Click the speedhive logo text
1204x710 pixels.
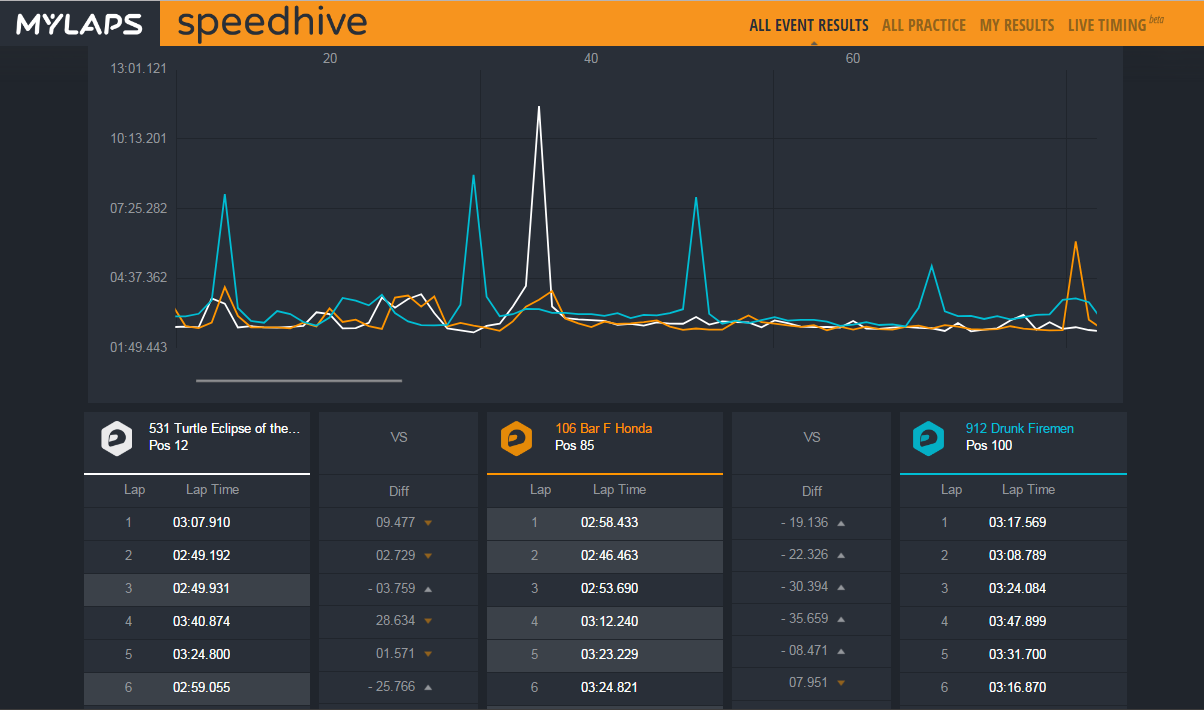coord(272,22)
